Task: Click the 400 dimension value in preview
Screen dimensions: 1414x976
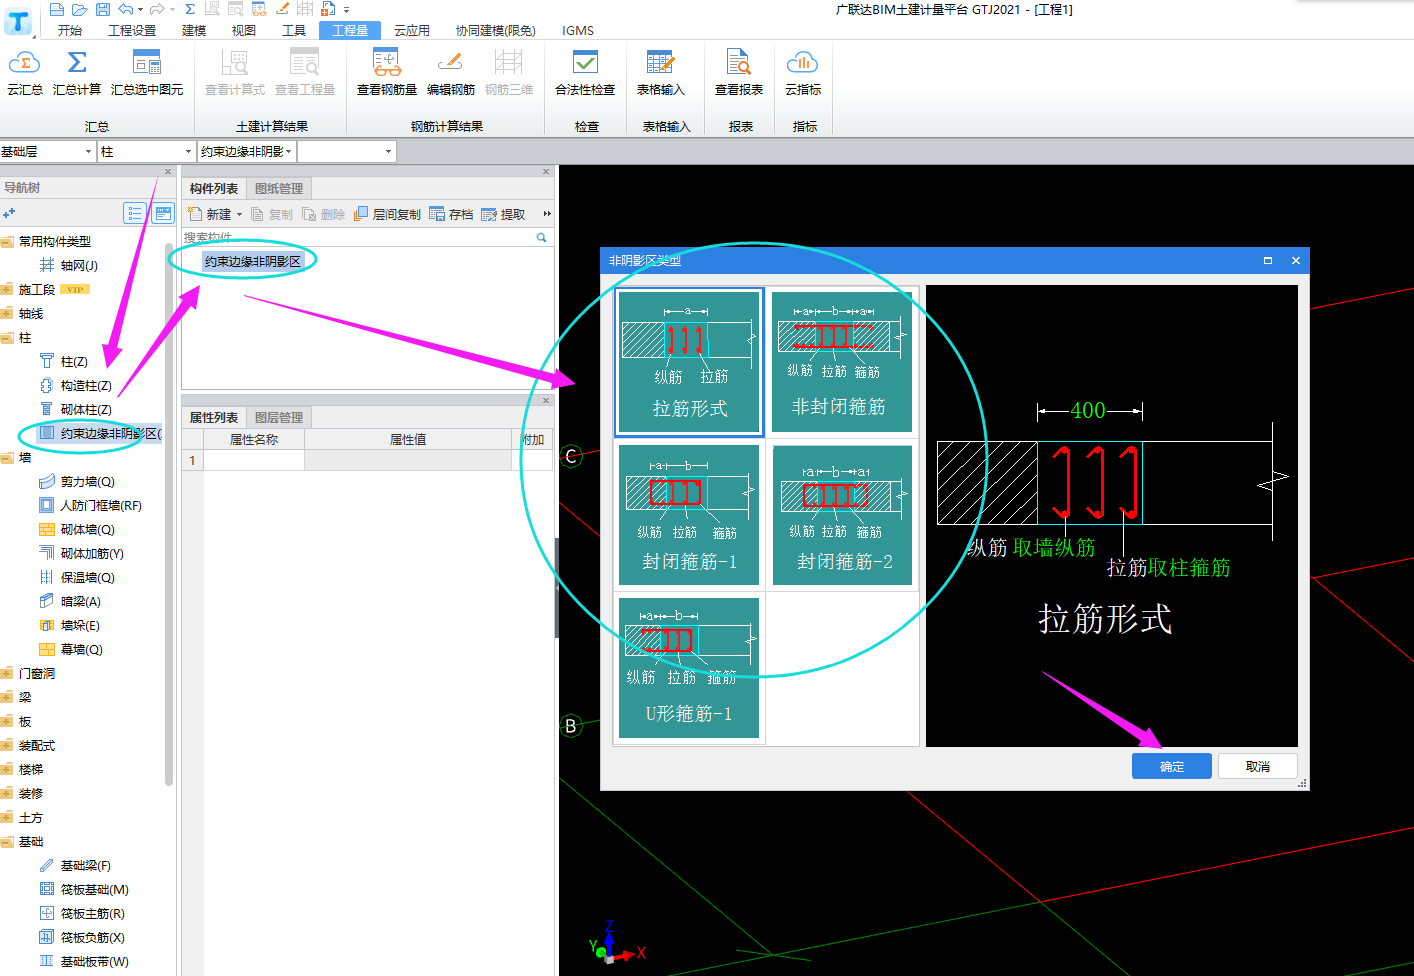Action: tap(1088, 410)
